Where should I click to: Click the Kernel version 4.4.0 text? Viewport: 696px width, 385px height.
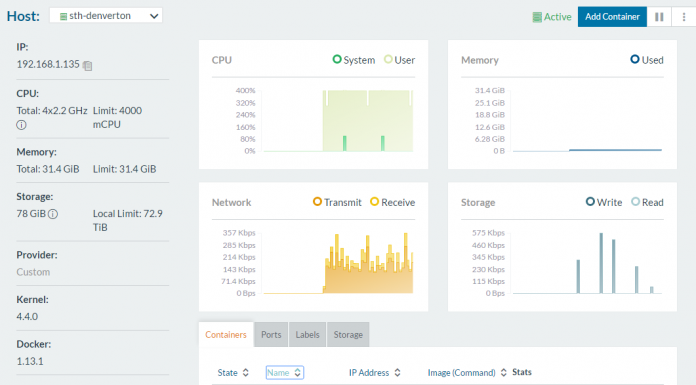[x=27, y=317]
